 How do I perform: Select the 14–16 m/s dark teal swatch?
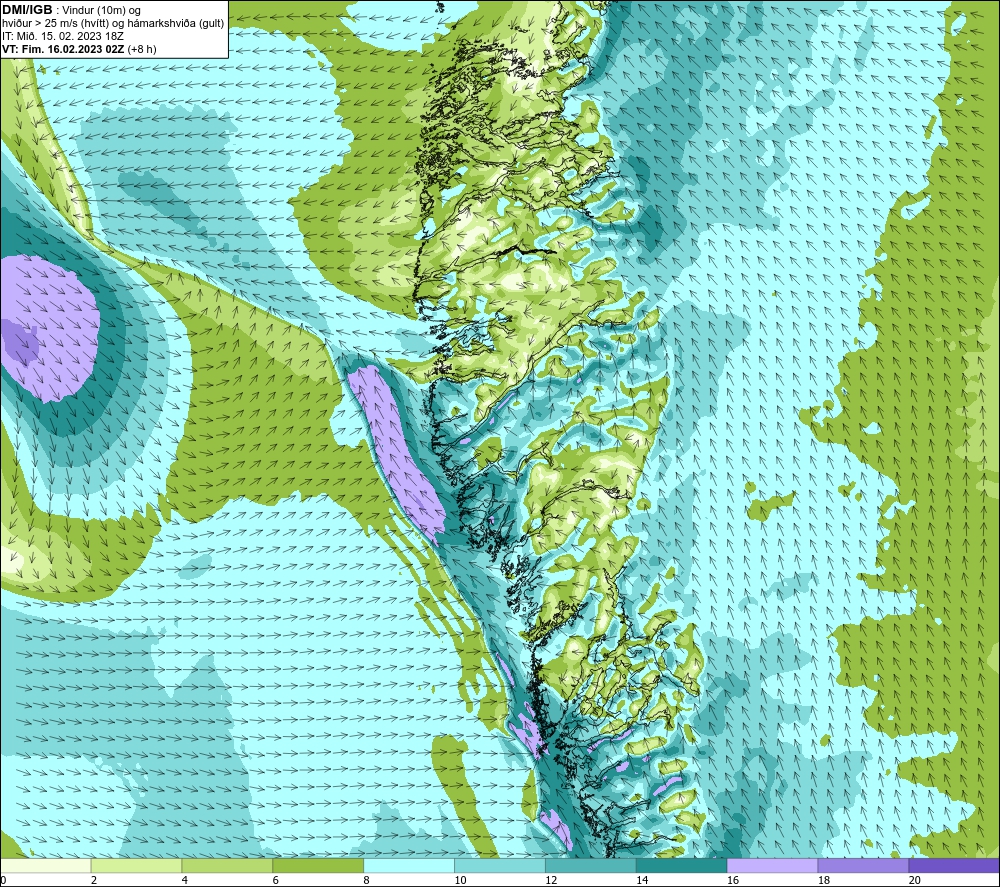[681, 865]
